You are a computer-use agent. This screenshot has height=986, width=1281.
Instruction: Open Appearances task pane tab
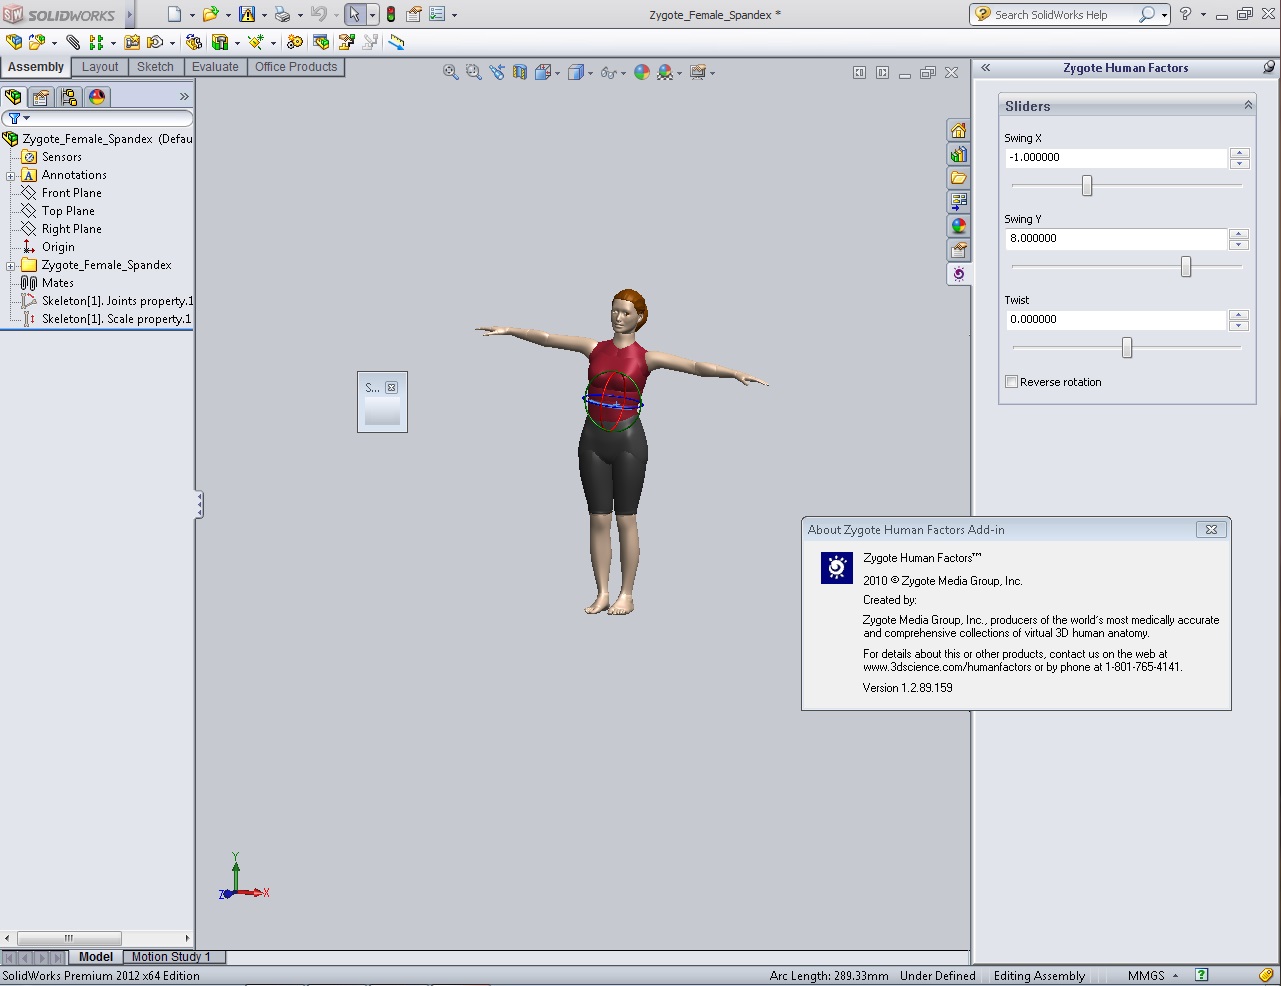[x=958, y=226]
